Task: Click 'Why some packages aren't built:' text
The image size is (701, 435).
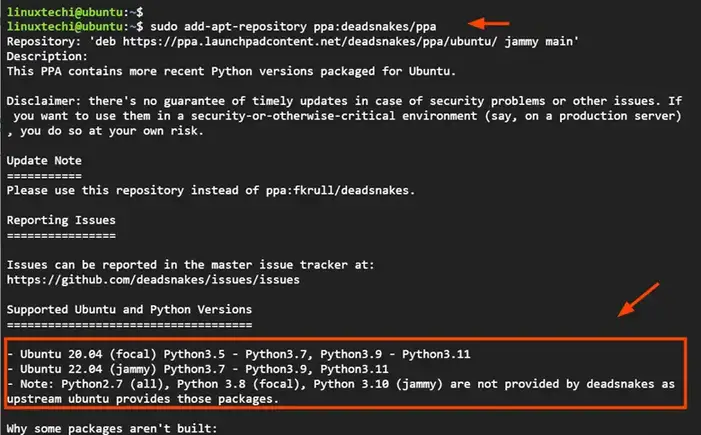Action: point(110,429)
